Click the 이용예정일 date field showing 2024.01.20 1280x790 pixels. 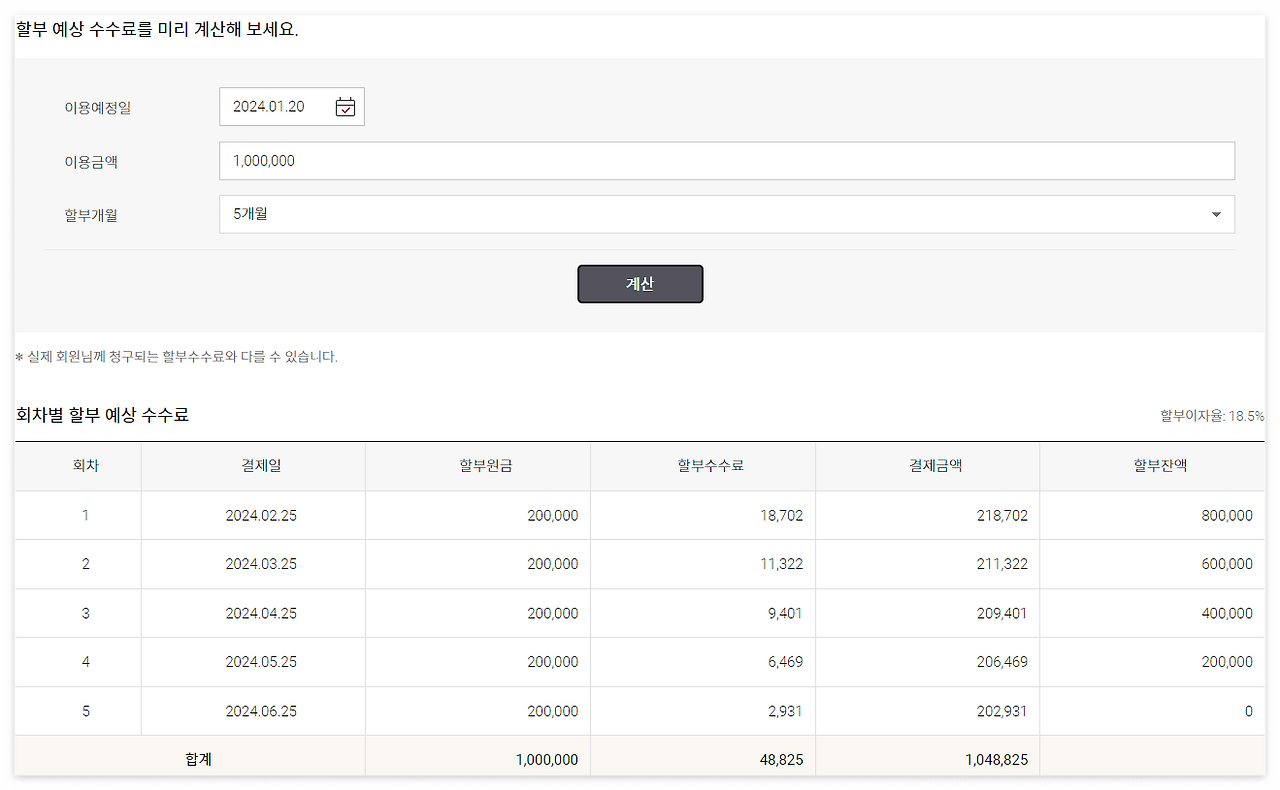click(292, 107)
